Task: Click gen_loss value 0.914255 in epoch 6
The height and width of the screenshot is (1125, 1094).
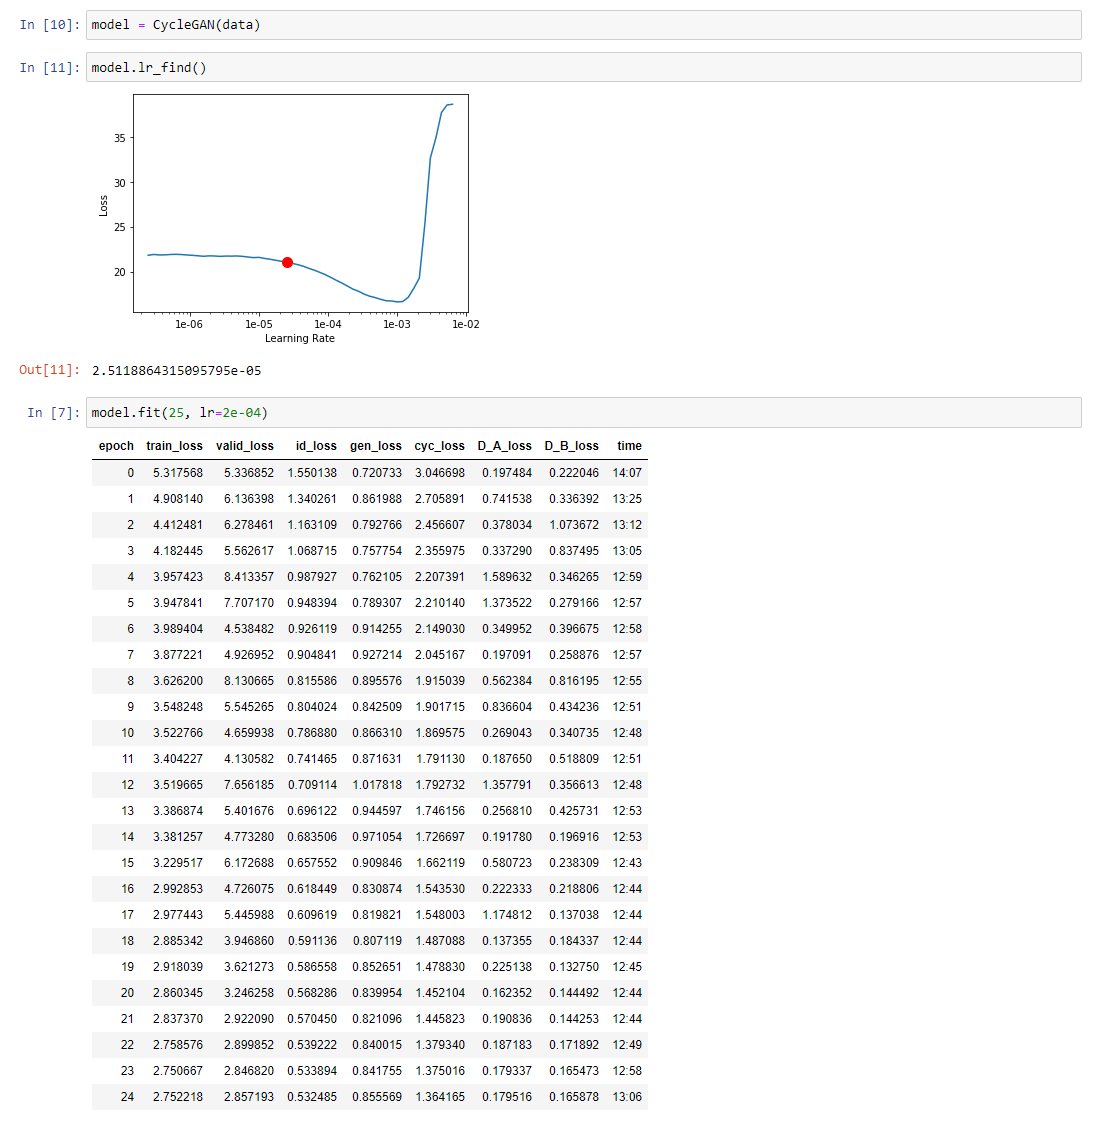Action: [377, 629]
